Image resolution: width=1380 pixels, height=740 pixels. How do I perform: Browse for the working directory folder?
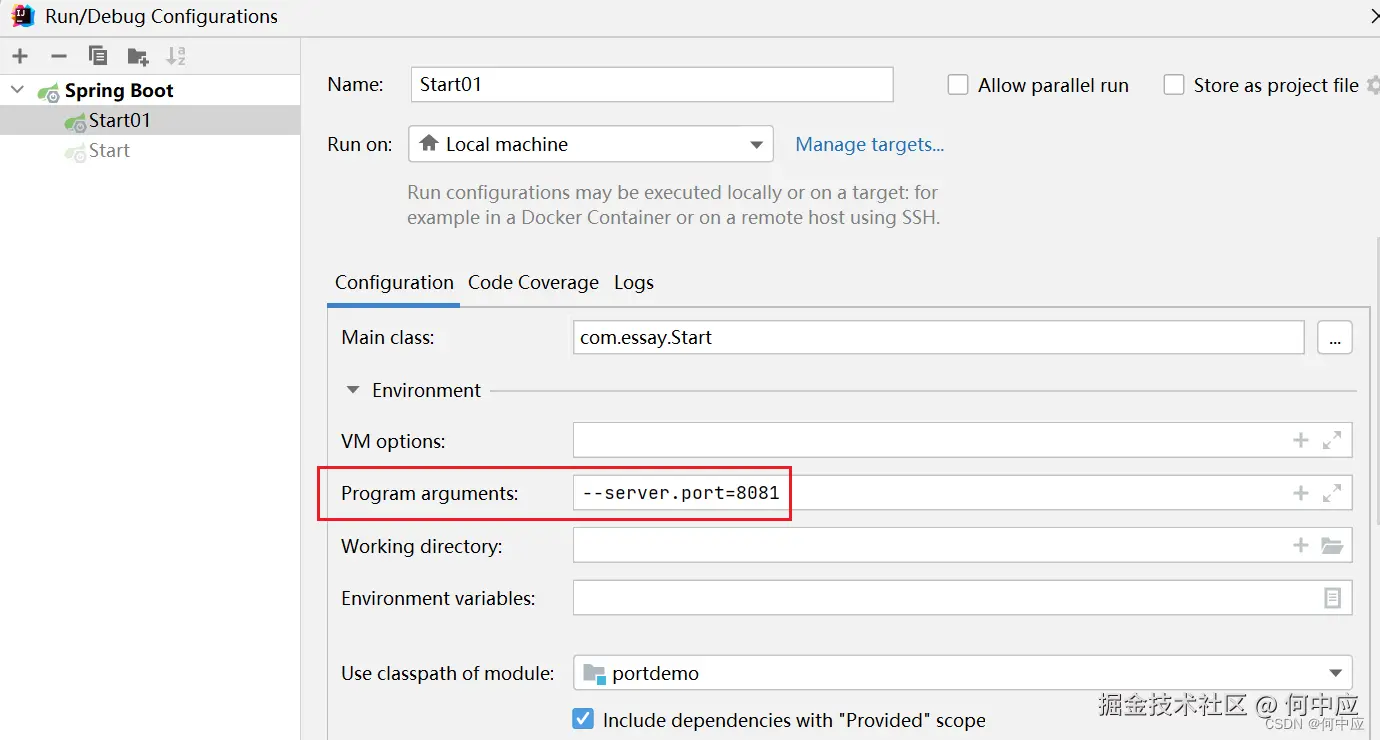click(1332, 545)
